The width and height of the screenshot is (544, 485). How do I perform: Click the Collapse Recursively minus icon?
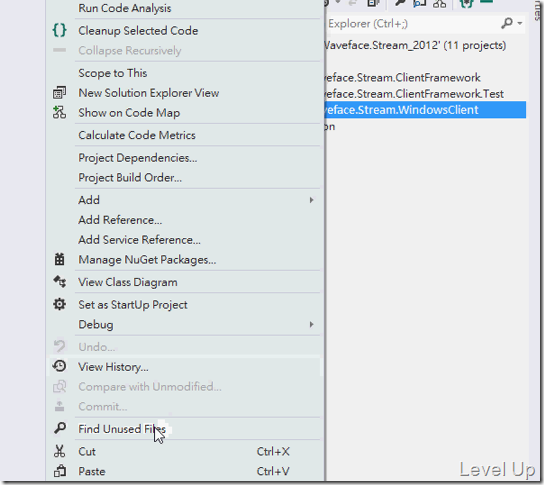(59, 50)
